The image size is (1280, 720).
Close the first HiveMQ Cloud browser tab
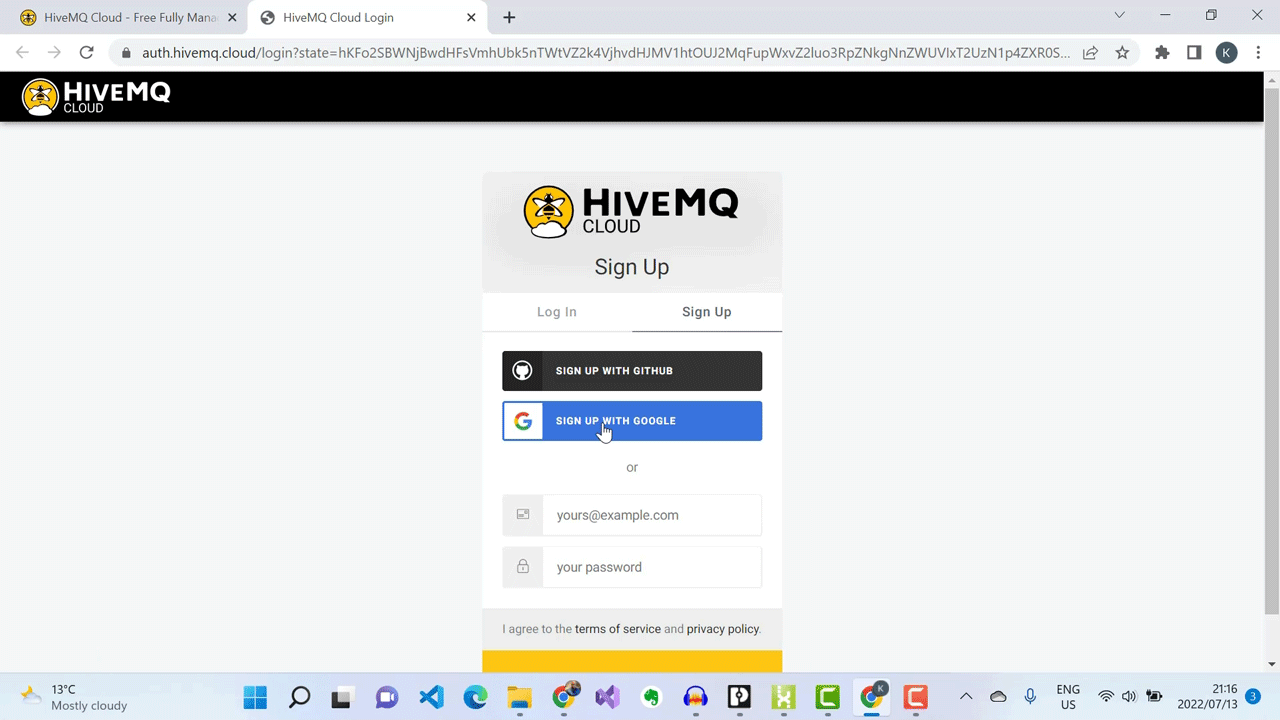point(232,17)
